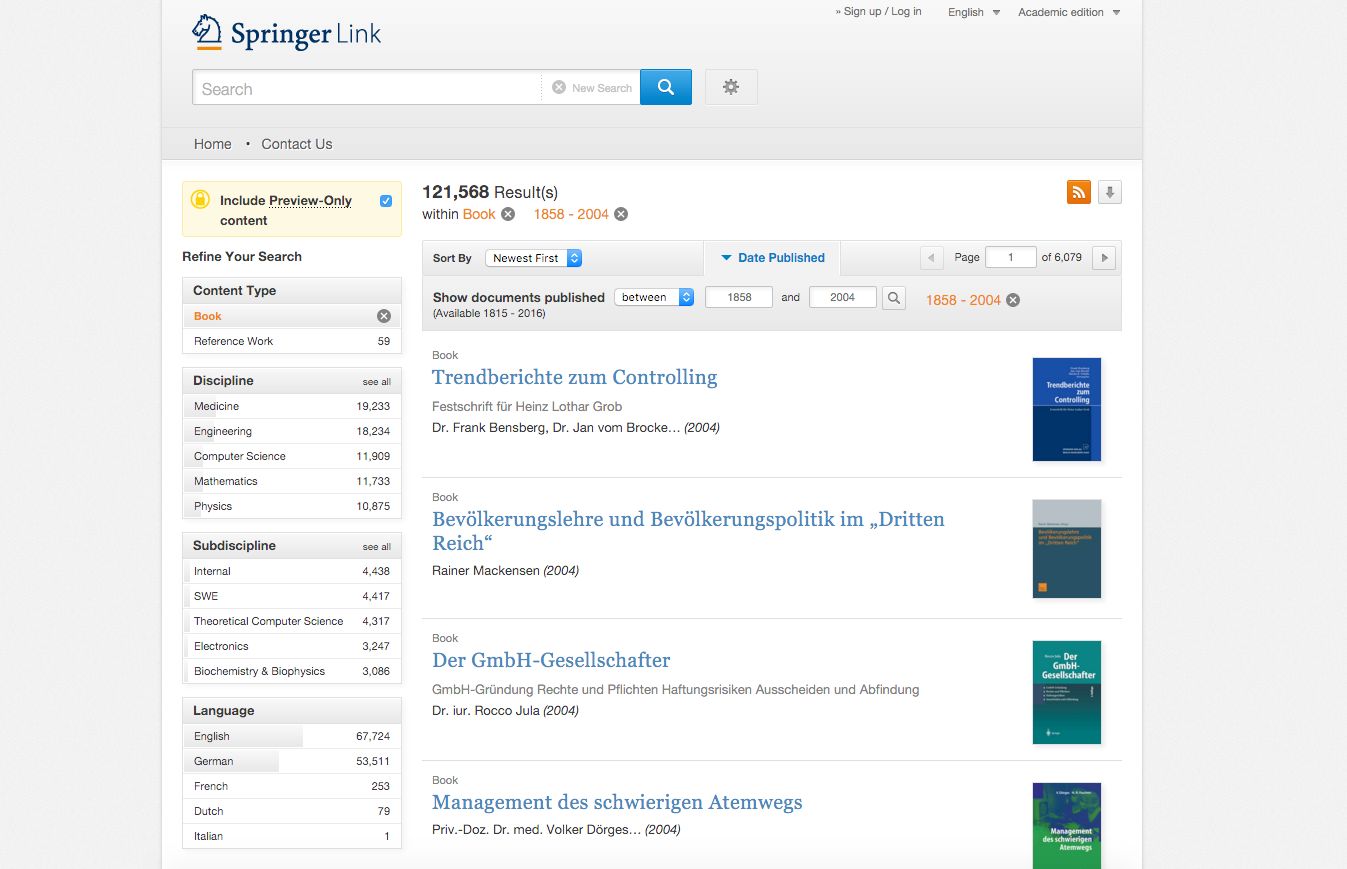Screen dimensions: 1347x869
Task: Filter results by German language
Action: pos(292,761)
